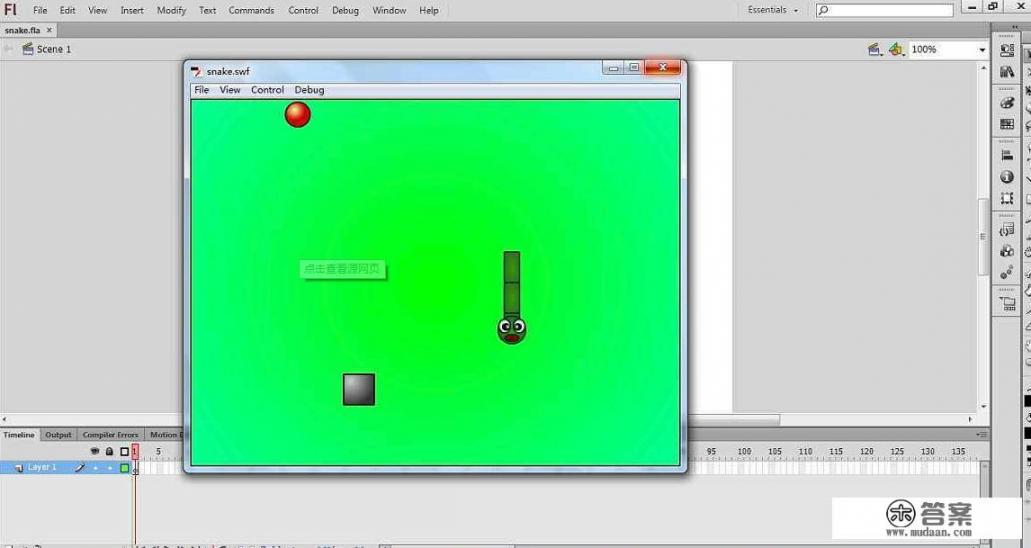The width and height of the screenshot is (1031, 548).
Task: Toggle outline color box for Layer 1
Action: (x=125, y=468)
